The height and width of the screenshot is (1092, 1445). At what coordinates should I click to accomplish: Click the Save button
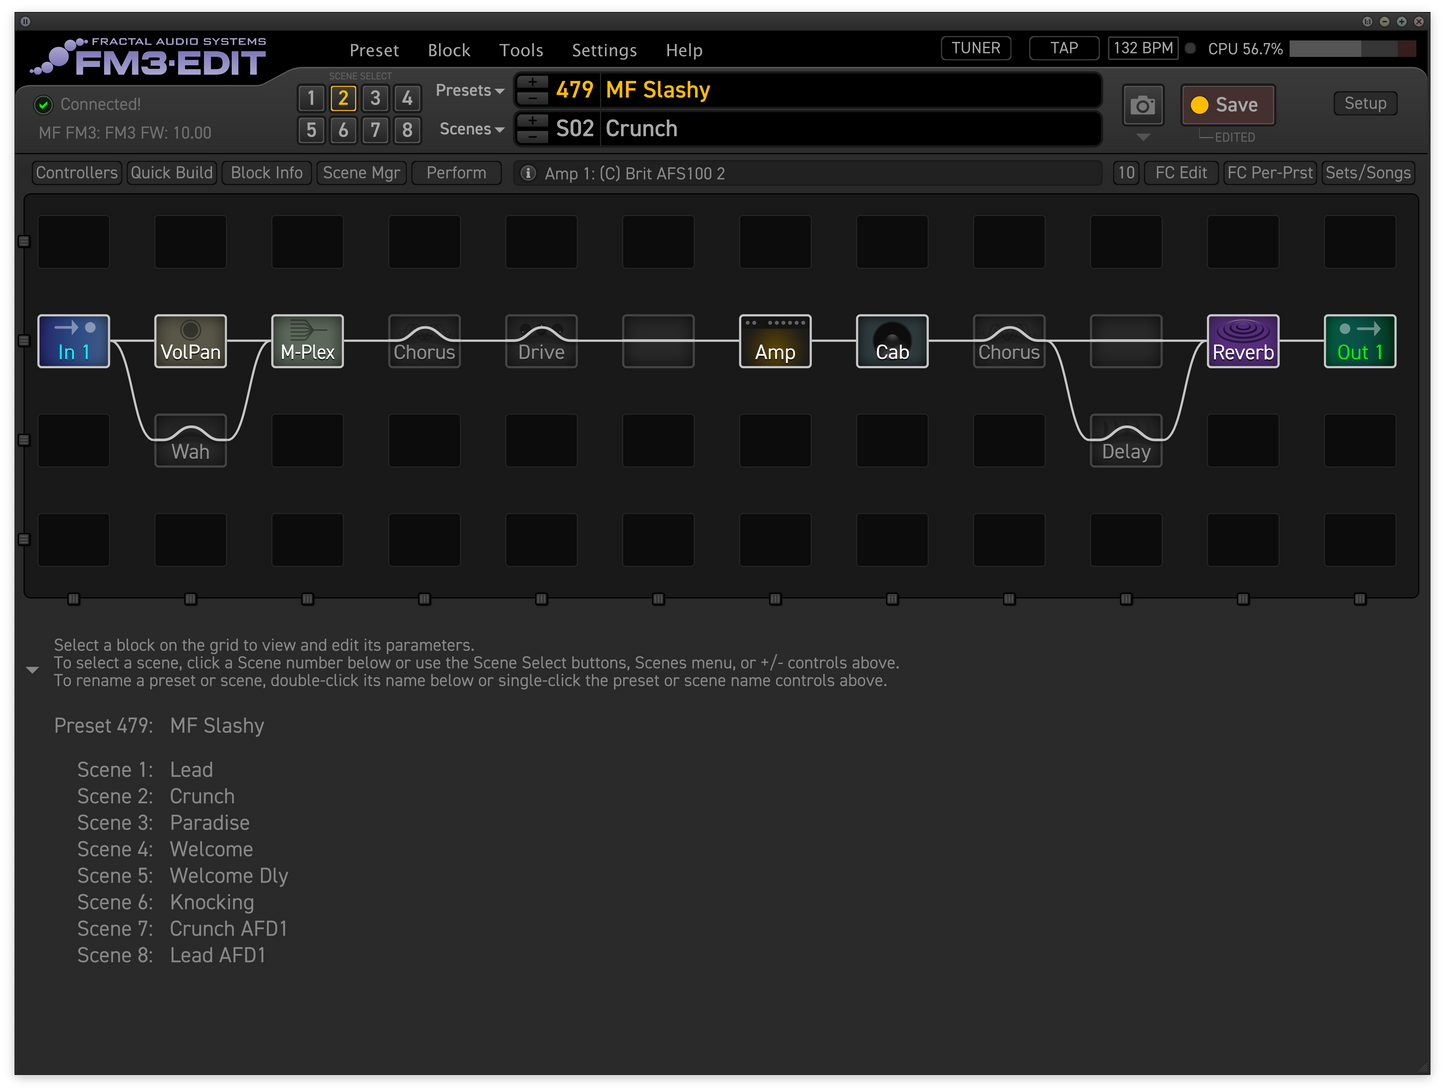1227,105
